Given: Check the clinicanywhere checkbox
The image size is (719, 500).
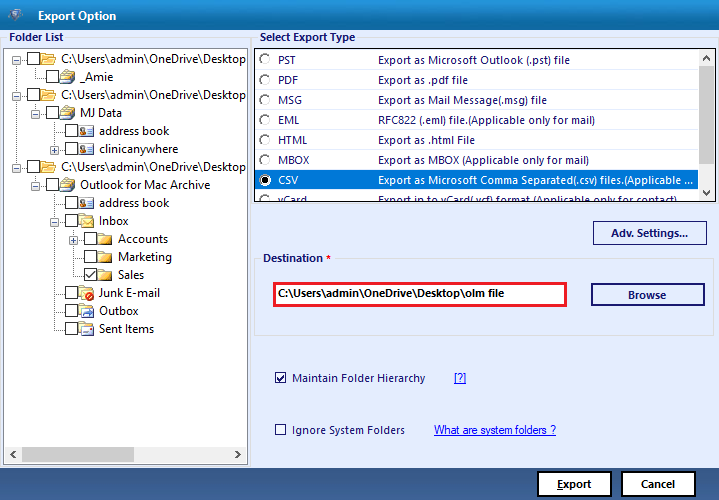Looking at the screenshot, I should coord(71,149).
